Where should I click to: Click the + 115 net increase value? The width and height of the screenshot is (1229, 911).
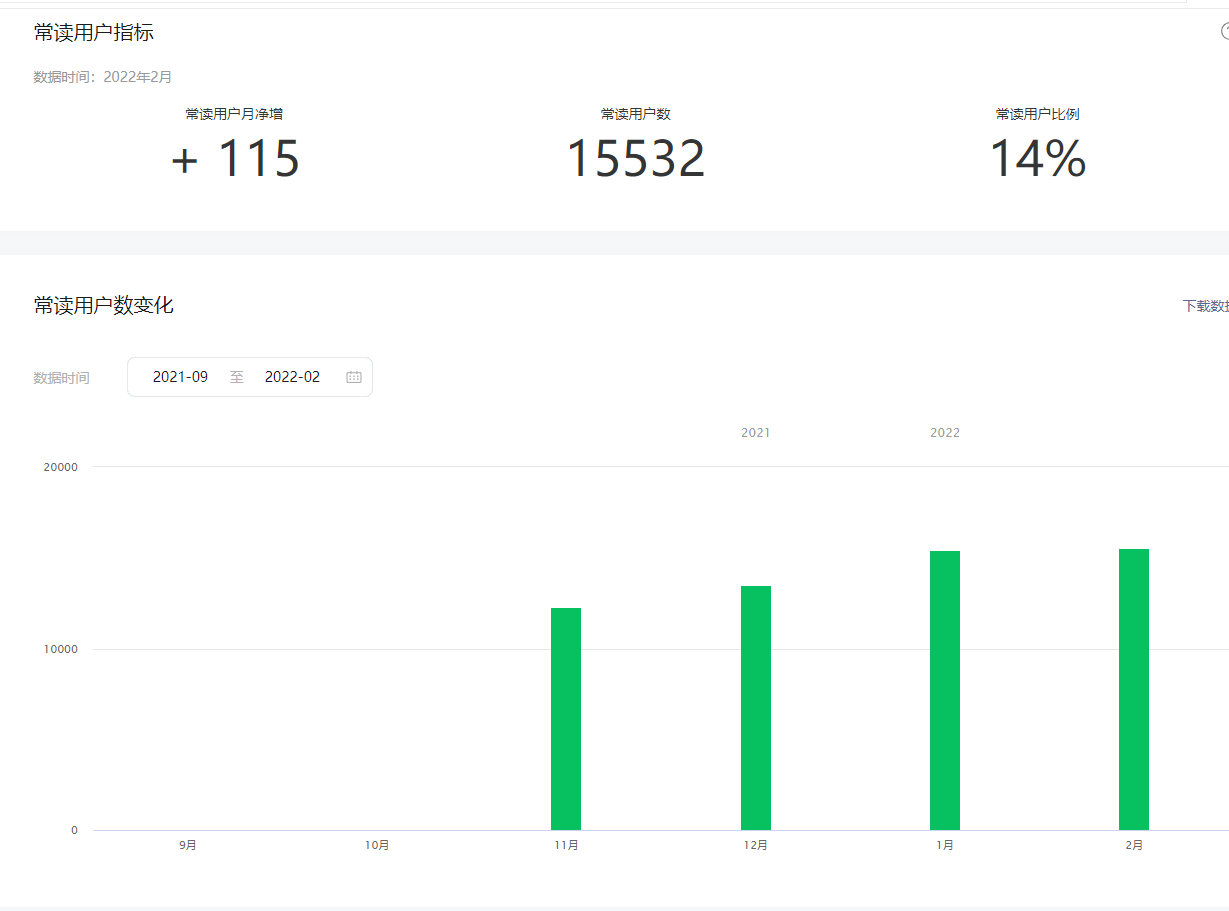pos(235,159)
